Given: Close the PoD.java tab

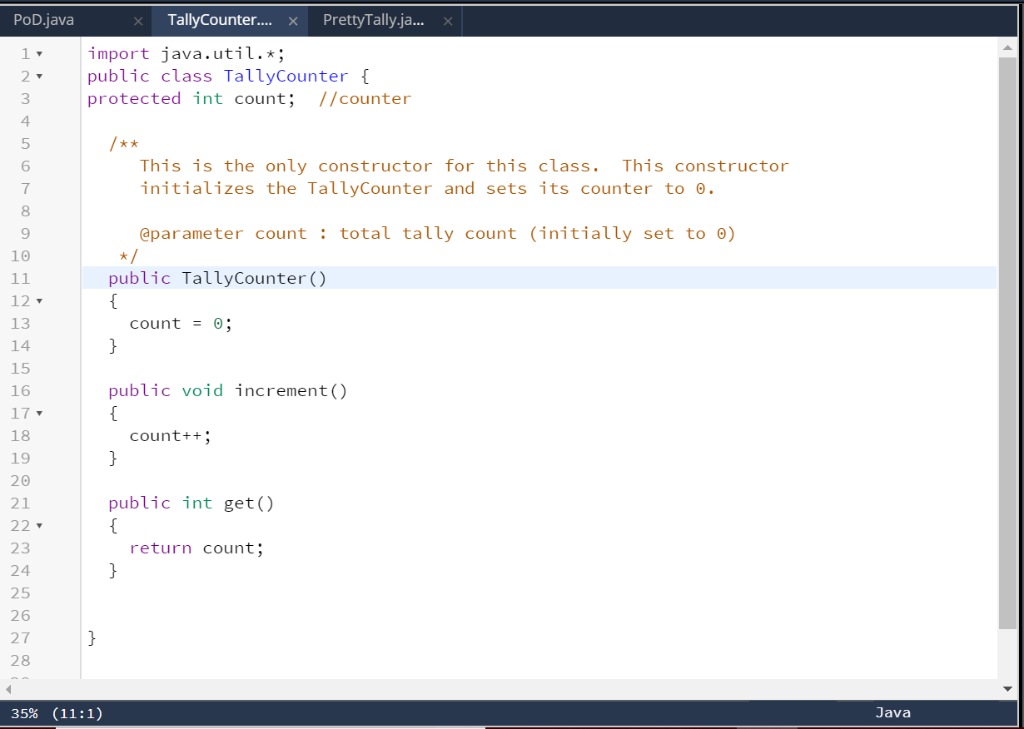Looking at the screenshot, I should 137,19.
